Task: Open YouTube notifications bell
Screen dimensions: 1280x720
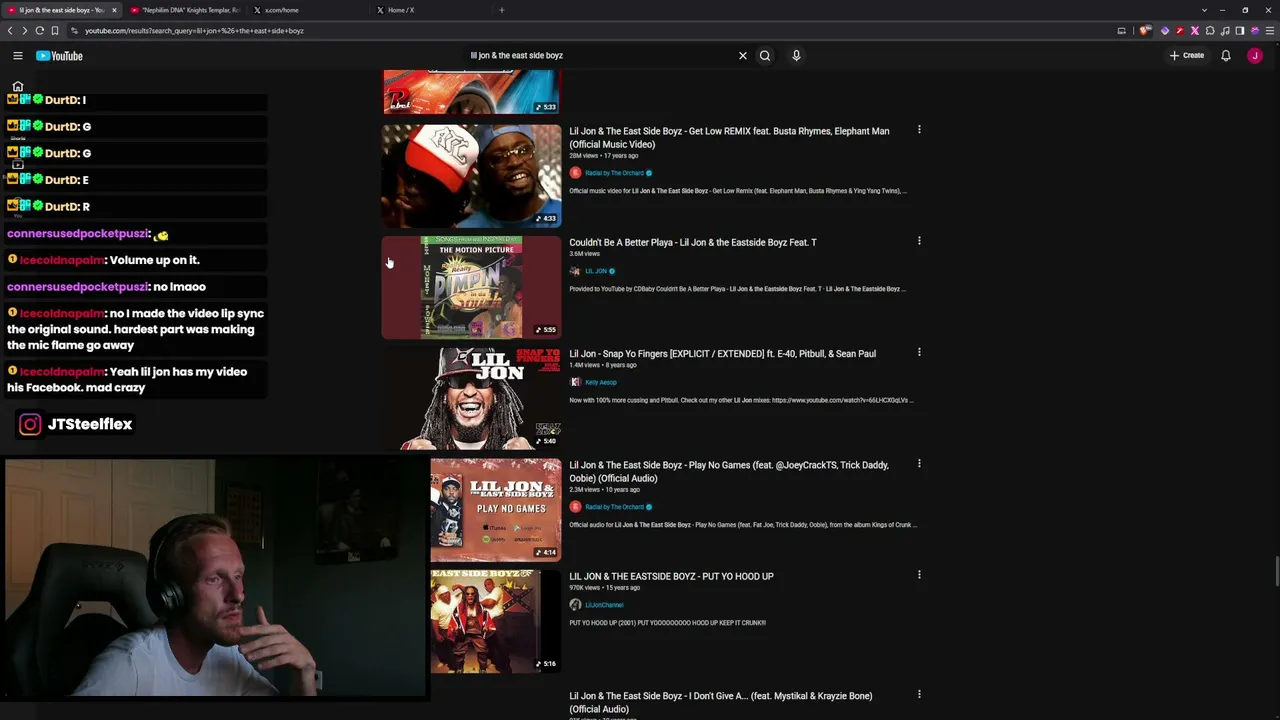Action: [1226, 56]
